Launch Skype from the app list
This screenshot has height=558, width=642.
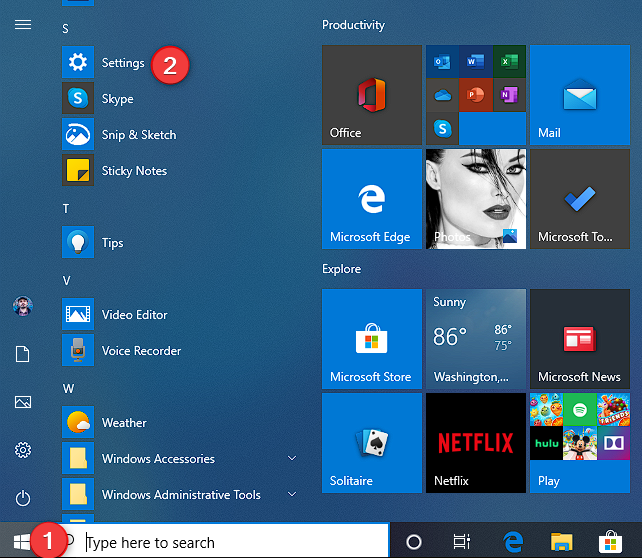click(117, 99)
